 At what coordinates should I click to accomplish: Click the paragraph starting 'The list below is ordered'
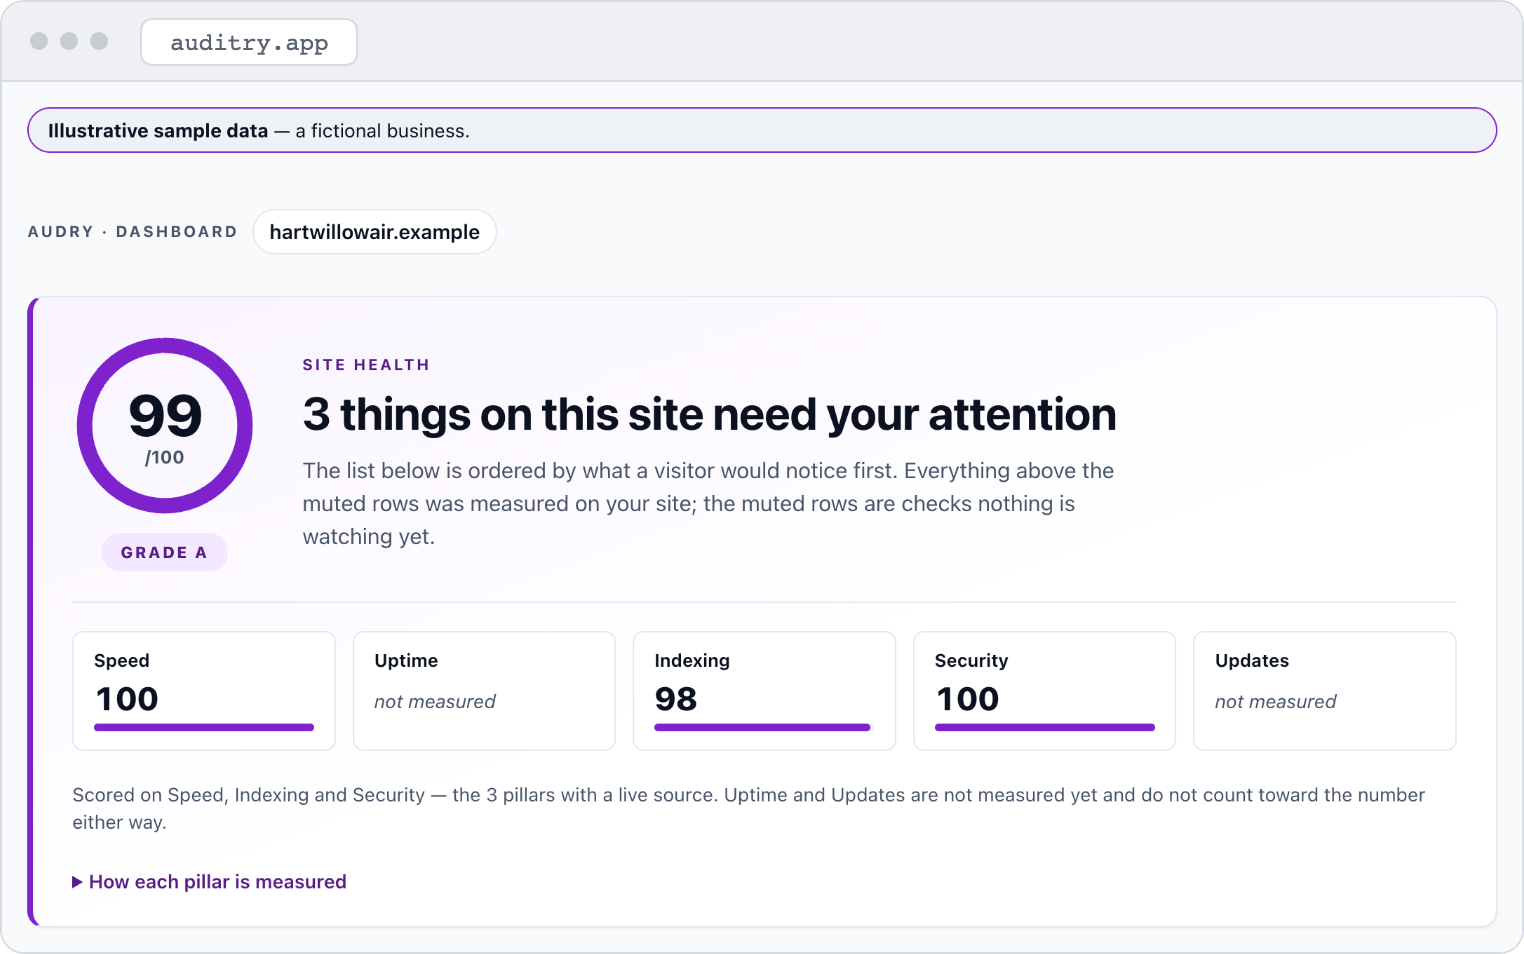708,504
